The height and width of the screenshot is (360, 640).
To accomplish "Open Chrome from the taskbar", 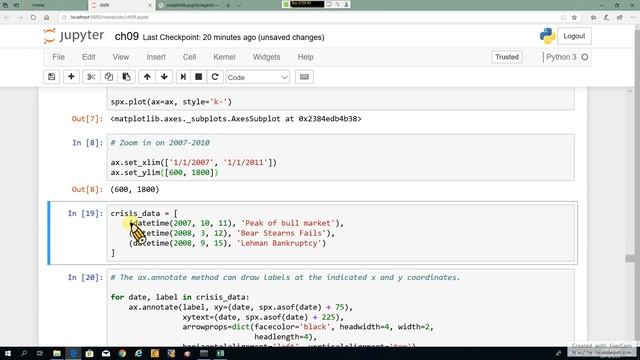I will point(122,353).
